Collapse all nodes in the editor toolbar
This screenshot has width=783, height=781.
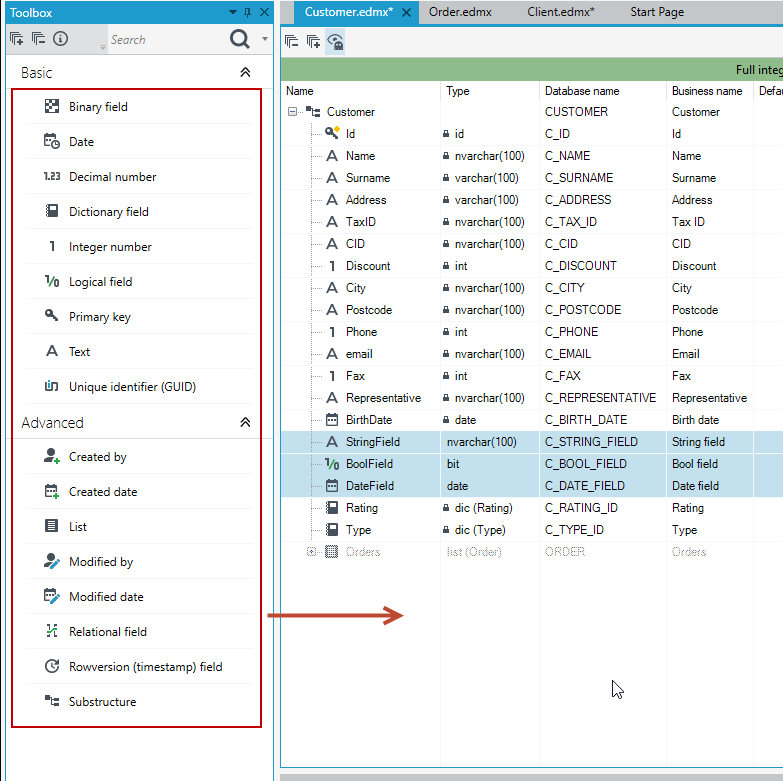coord(292,41)
